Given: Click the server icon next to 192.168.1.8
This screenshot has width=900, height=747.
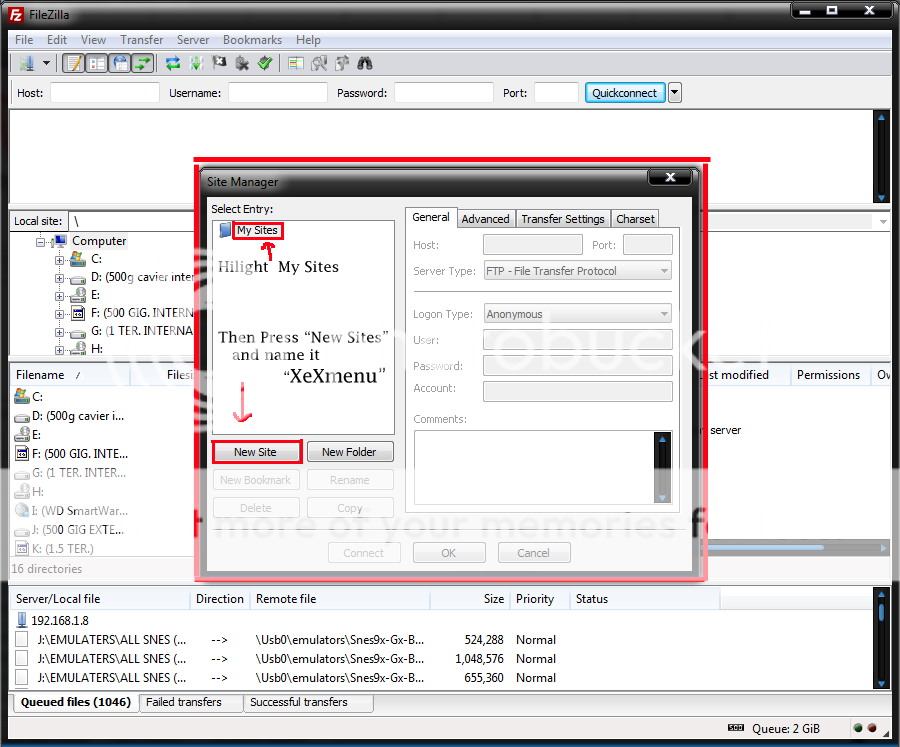Looking at the screenshot, I should 22,620.
